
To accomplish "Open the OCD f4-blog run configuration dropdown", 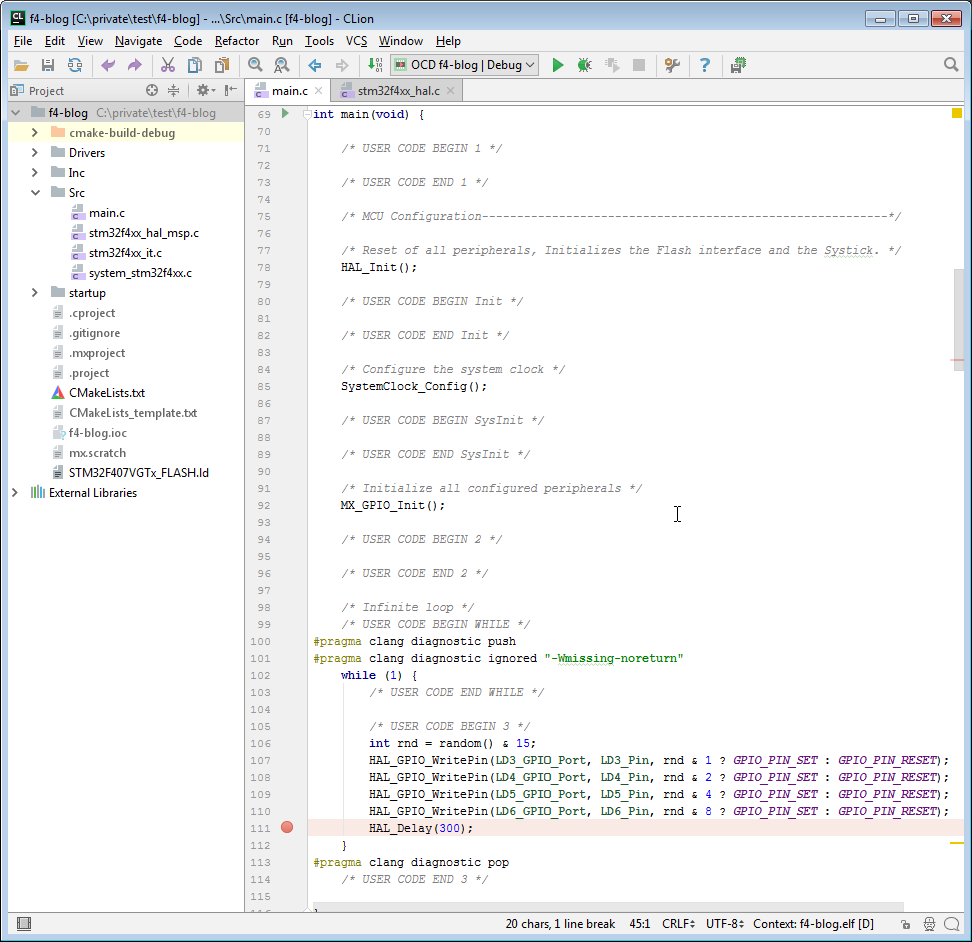I will pyautogui.click(x=465, y=65).
